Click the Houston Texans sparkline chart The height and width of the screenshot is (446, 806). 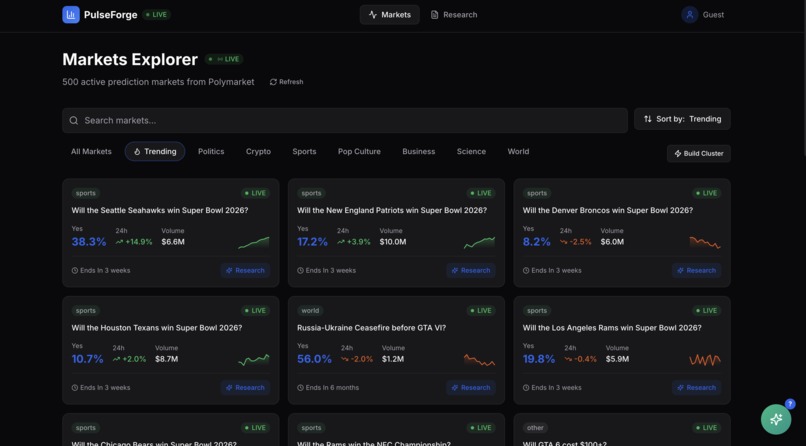pos(253,360)
